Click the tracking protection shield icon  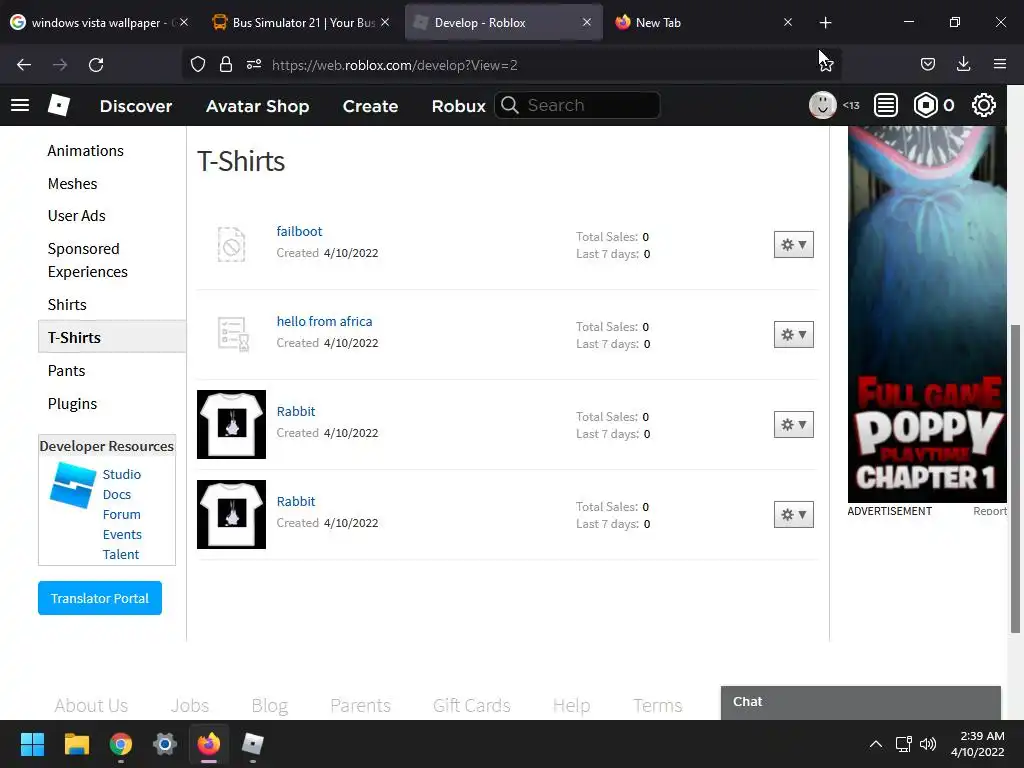point(198,65)
